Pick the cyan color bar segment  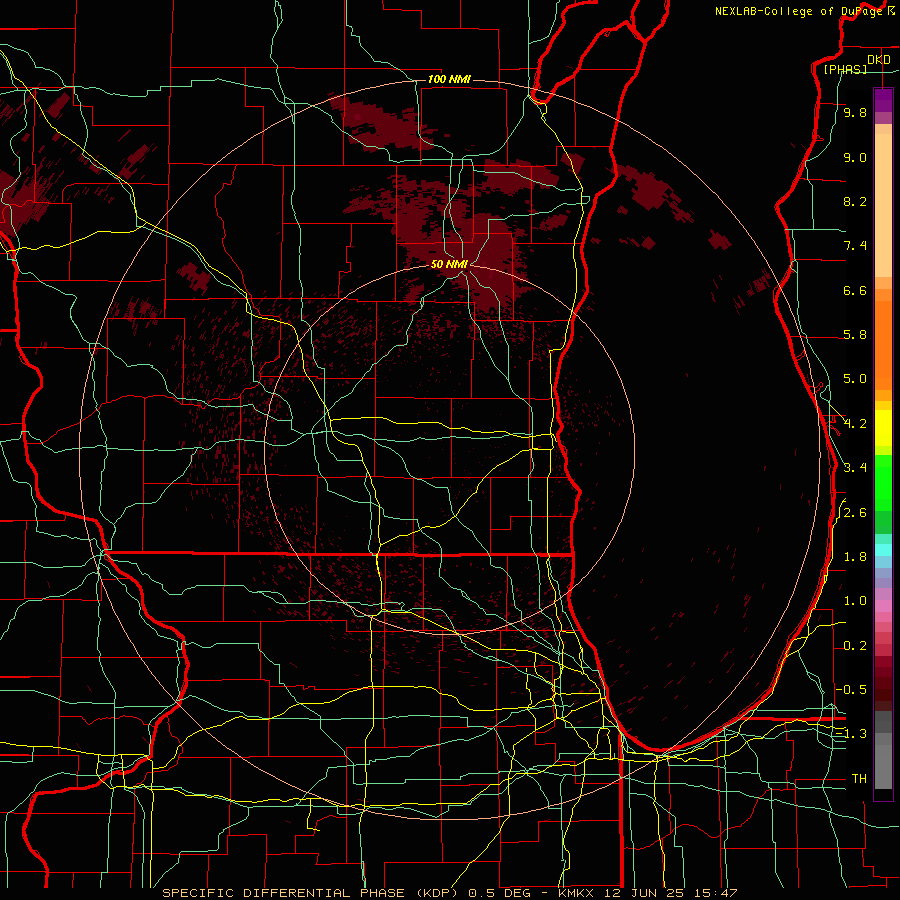(x=883, y=550)
